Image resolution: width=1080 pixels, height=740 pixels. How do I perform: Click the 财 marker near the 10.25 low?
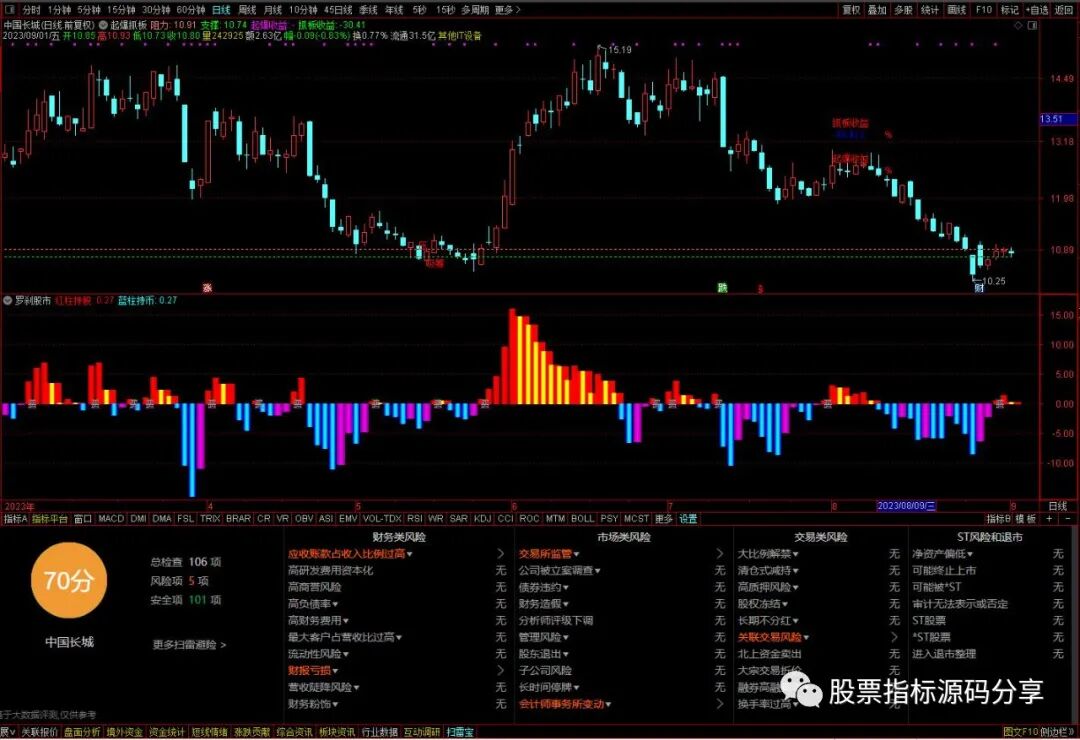coord(979,288)
